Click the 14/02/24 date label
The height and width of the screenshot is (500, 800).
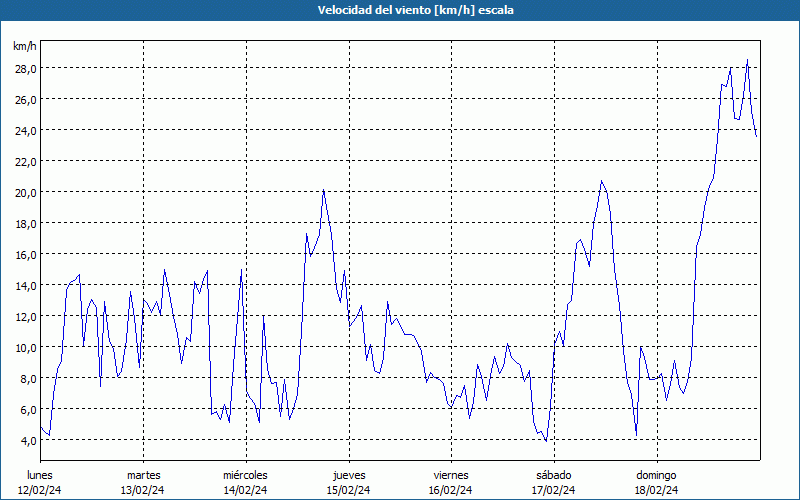pyautogui.click(x=245, y=490)
